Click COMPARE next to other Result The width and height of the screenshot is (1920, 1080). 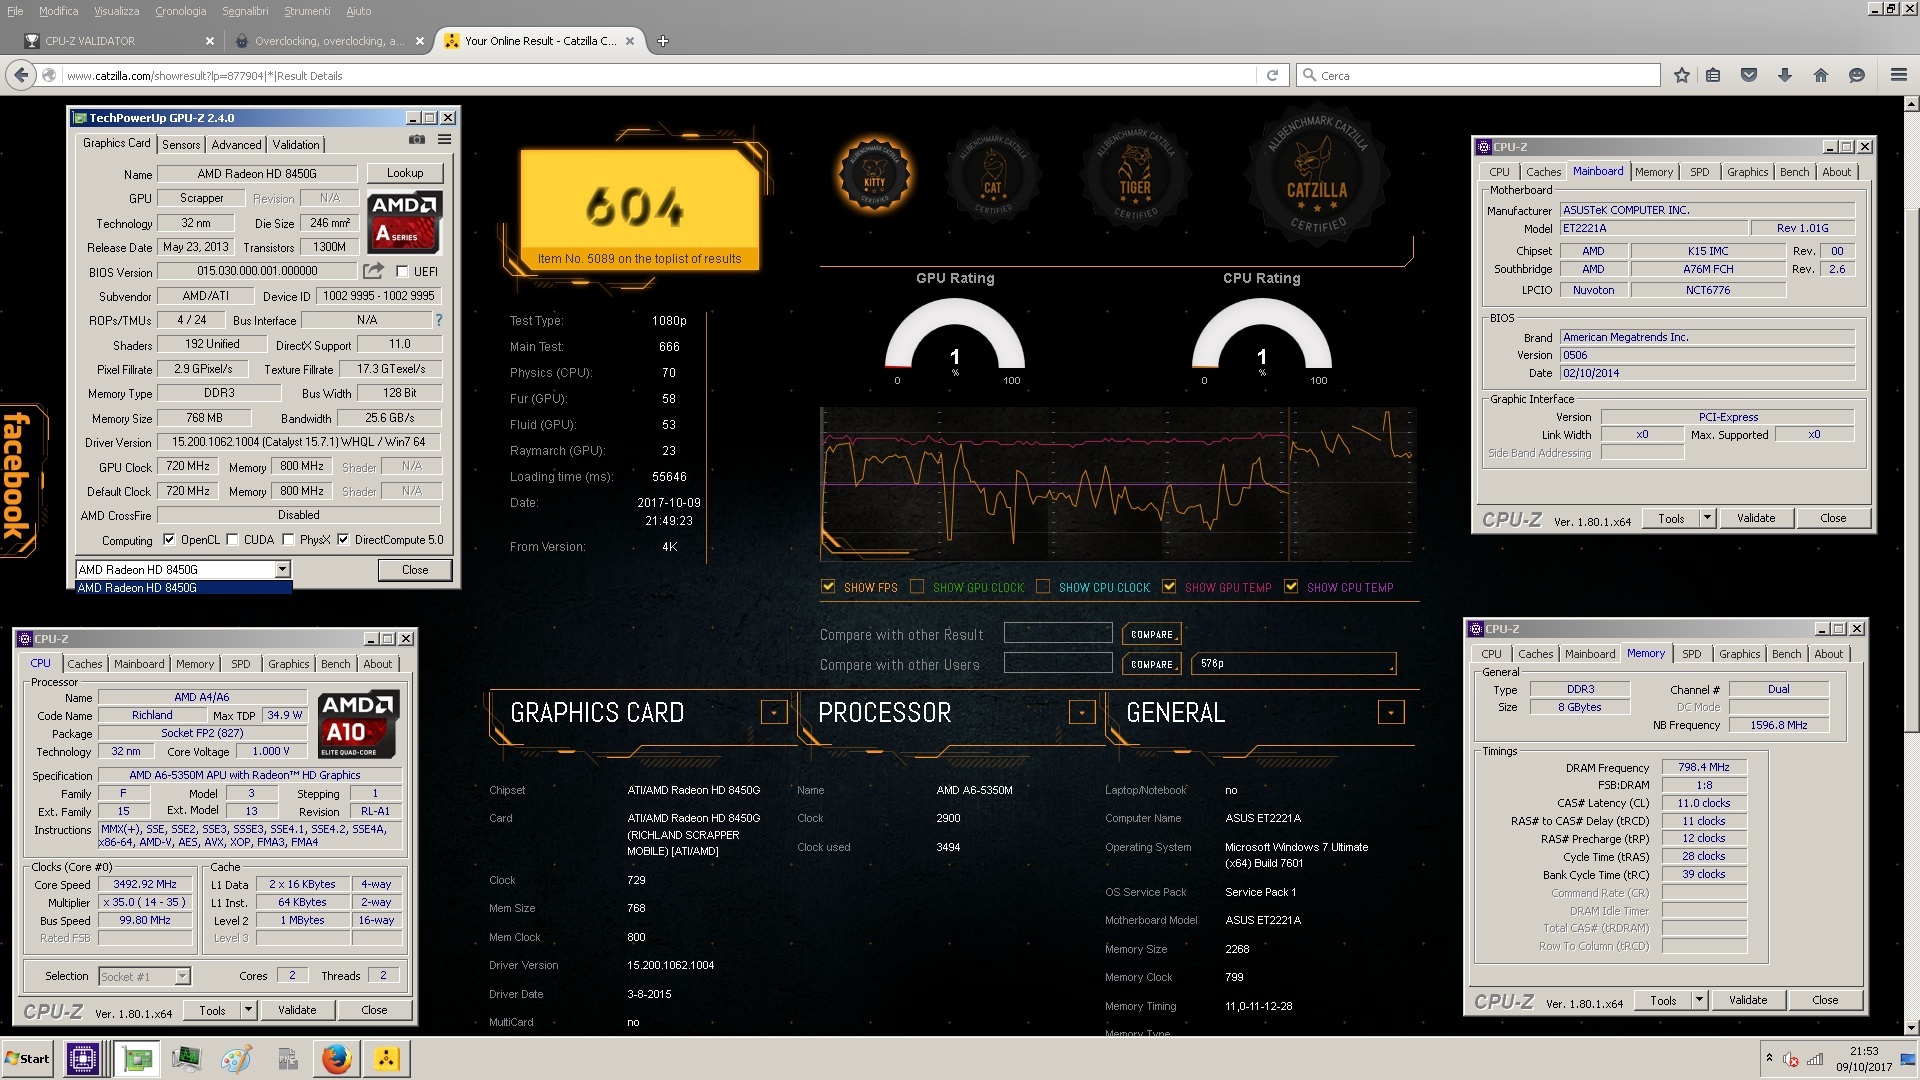click(x=1152, y=634)
